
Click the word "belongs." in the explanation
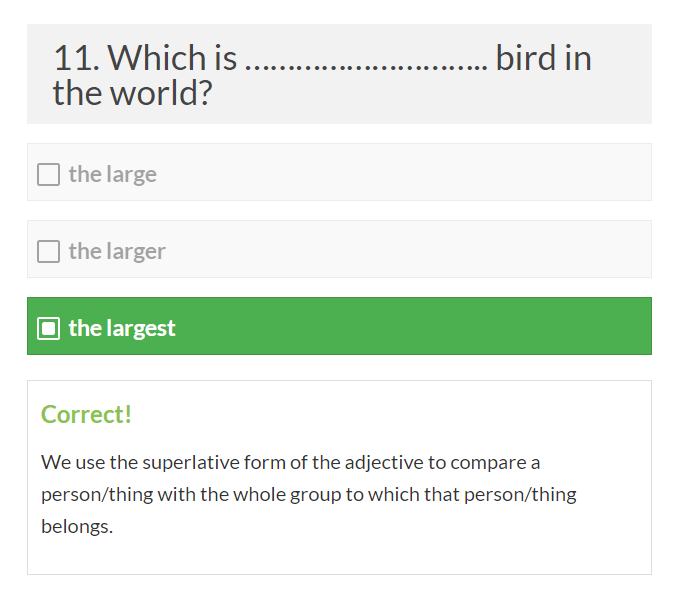[x=77, y=527]
